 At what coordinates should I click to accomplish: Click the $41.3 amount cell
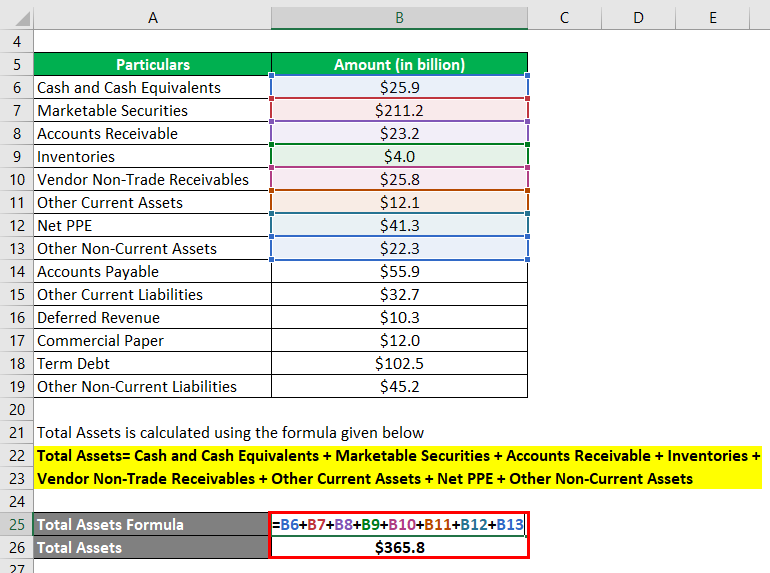399,225
